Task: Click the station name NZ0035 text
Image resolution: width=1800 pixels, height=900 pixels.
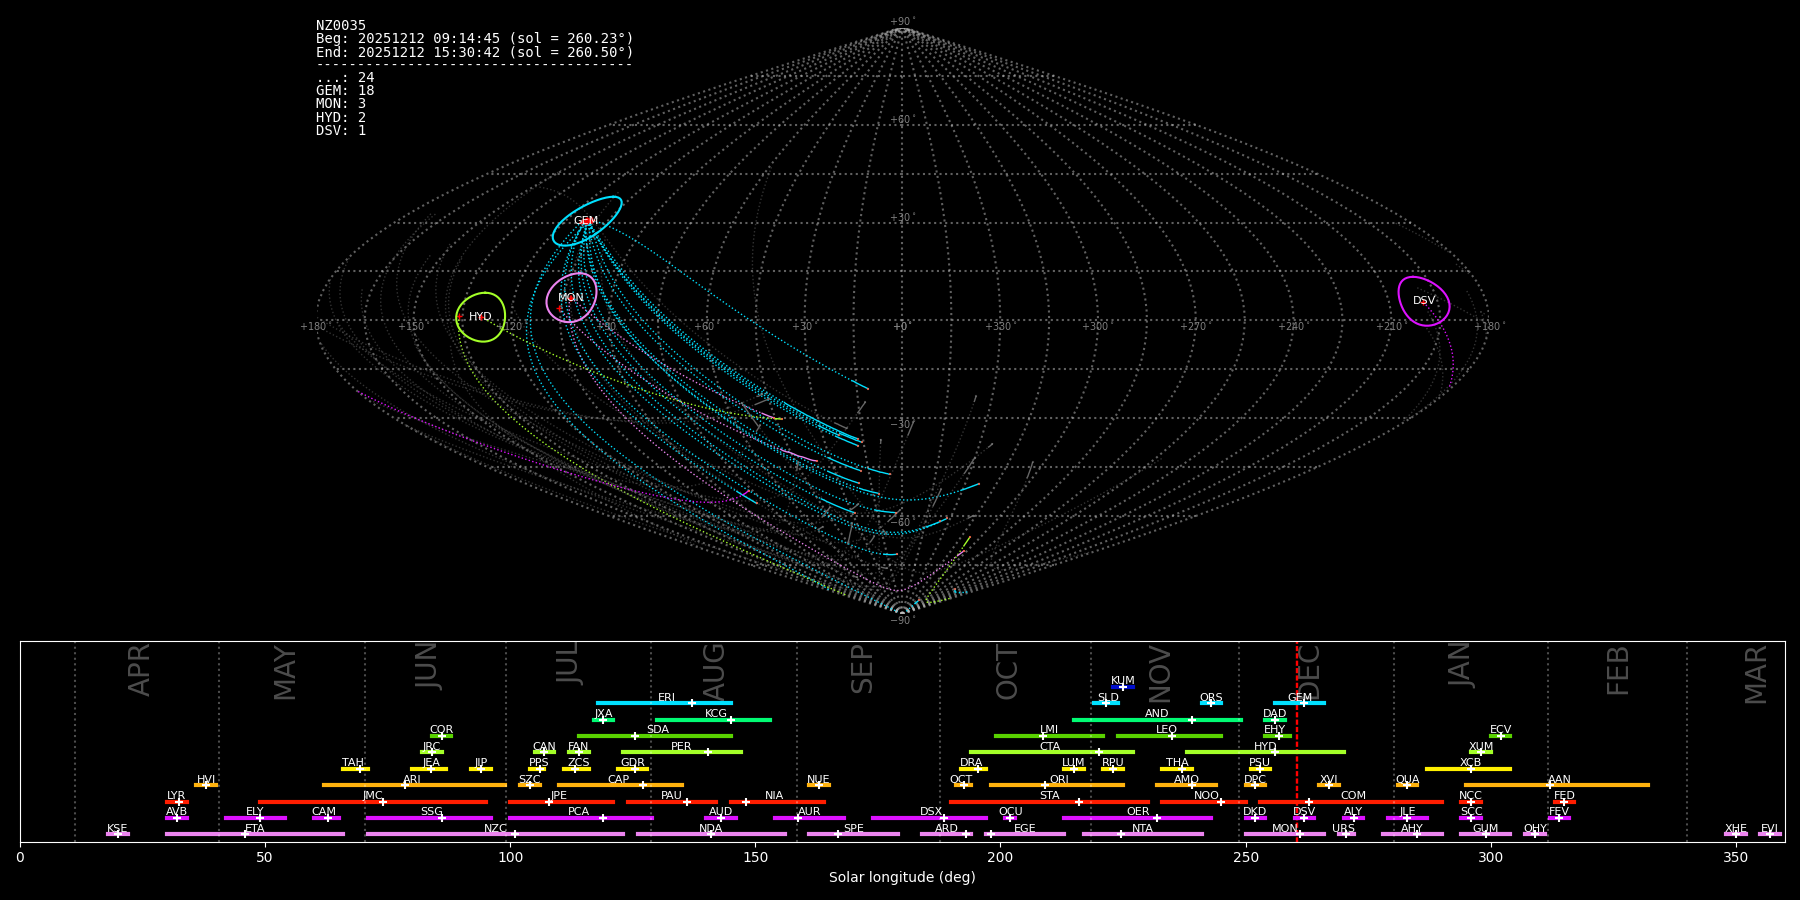Action: [x=341, y=26]
